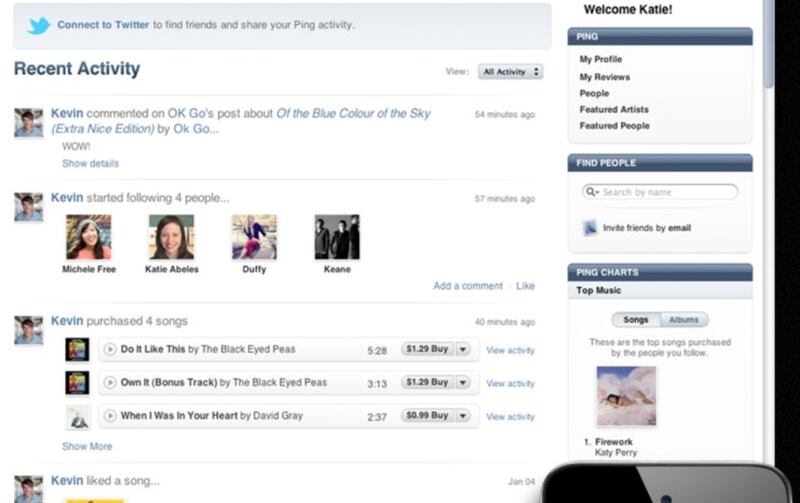Open Kevin's avatar on started following post
800x503 pixels.
click(29, 207)
